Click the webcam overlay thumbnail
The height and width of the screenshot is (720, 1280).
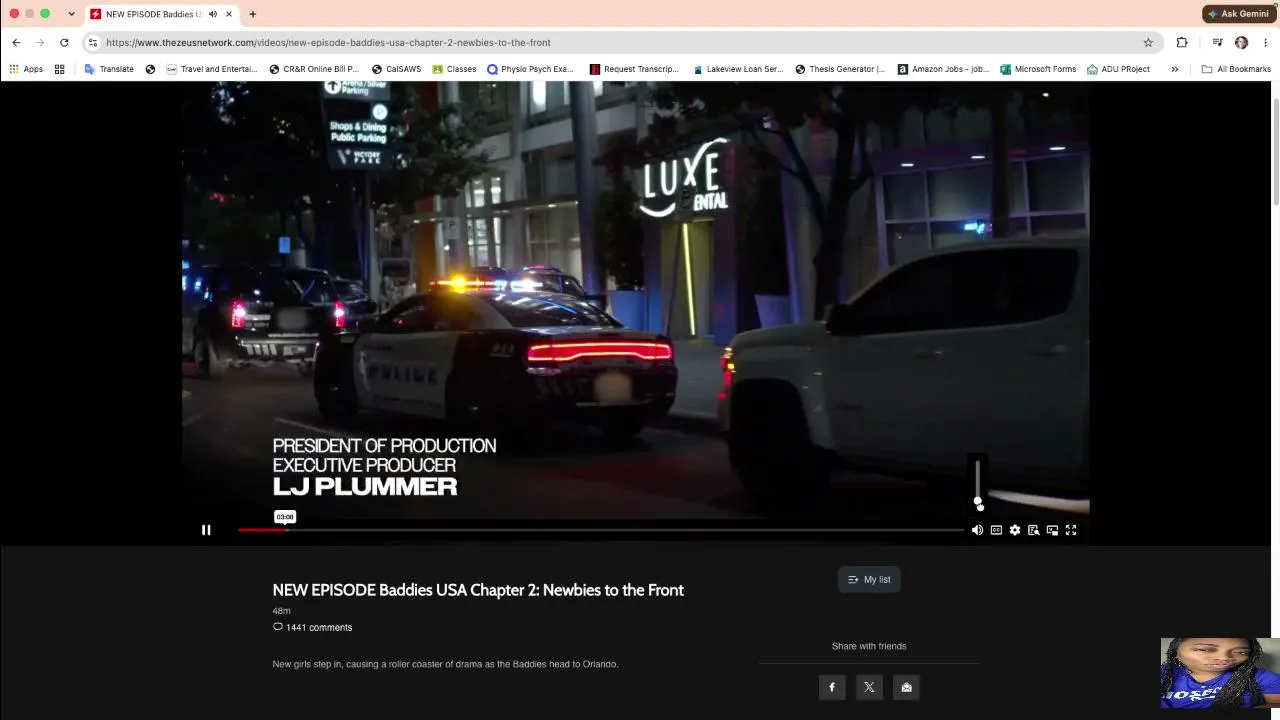pyautogui.click(x=1220, y=673)
